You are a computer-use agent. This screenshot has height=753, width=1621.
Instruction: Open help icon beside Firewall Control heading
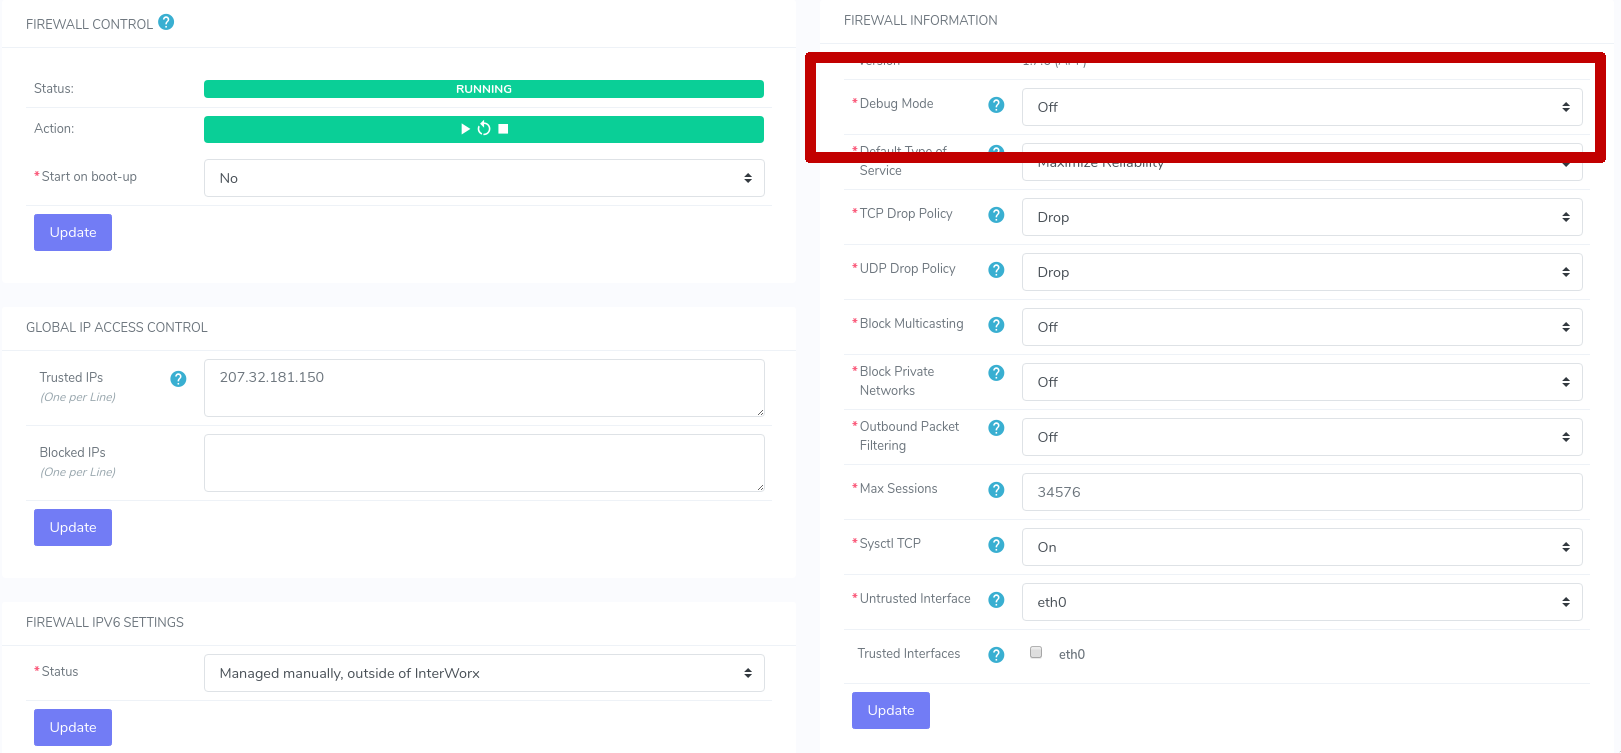click(x=166, y=22)
